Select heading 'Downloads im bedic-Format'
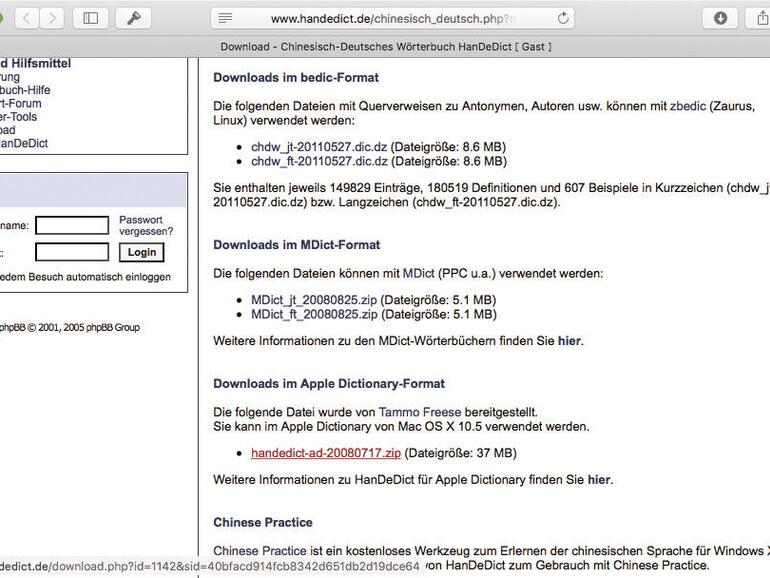 coord(296,78)
